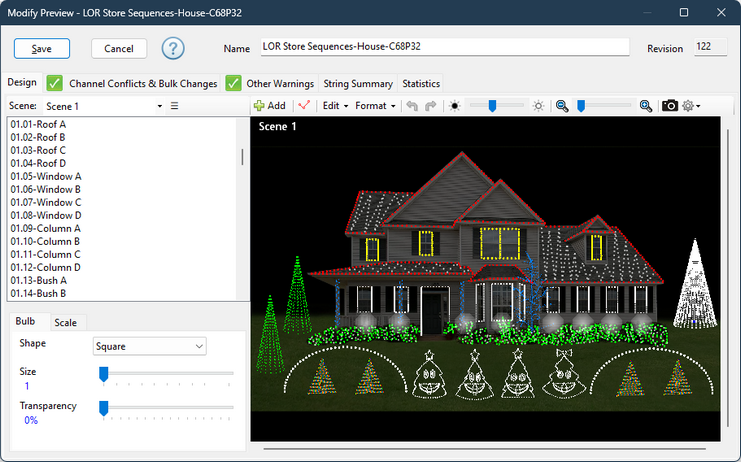Screen dimensions: 741x462
Task: Click the front door in the preview
Action: [x=433, y=313]
